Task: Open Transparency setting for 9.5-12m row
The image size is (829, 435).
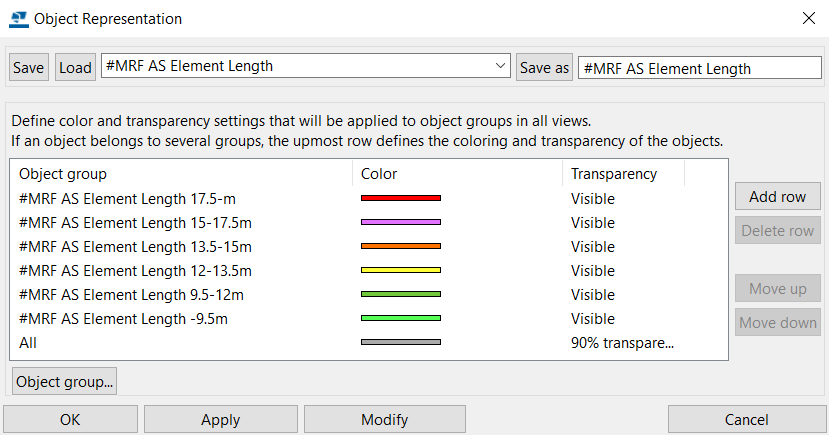Action: click(x=593, y=294)
